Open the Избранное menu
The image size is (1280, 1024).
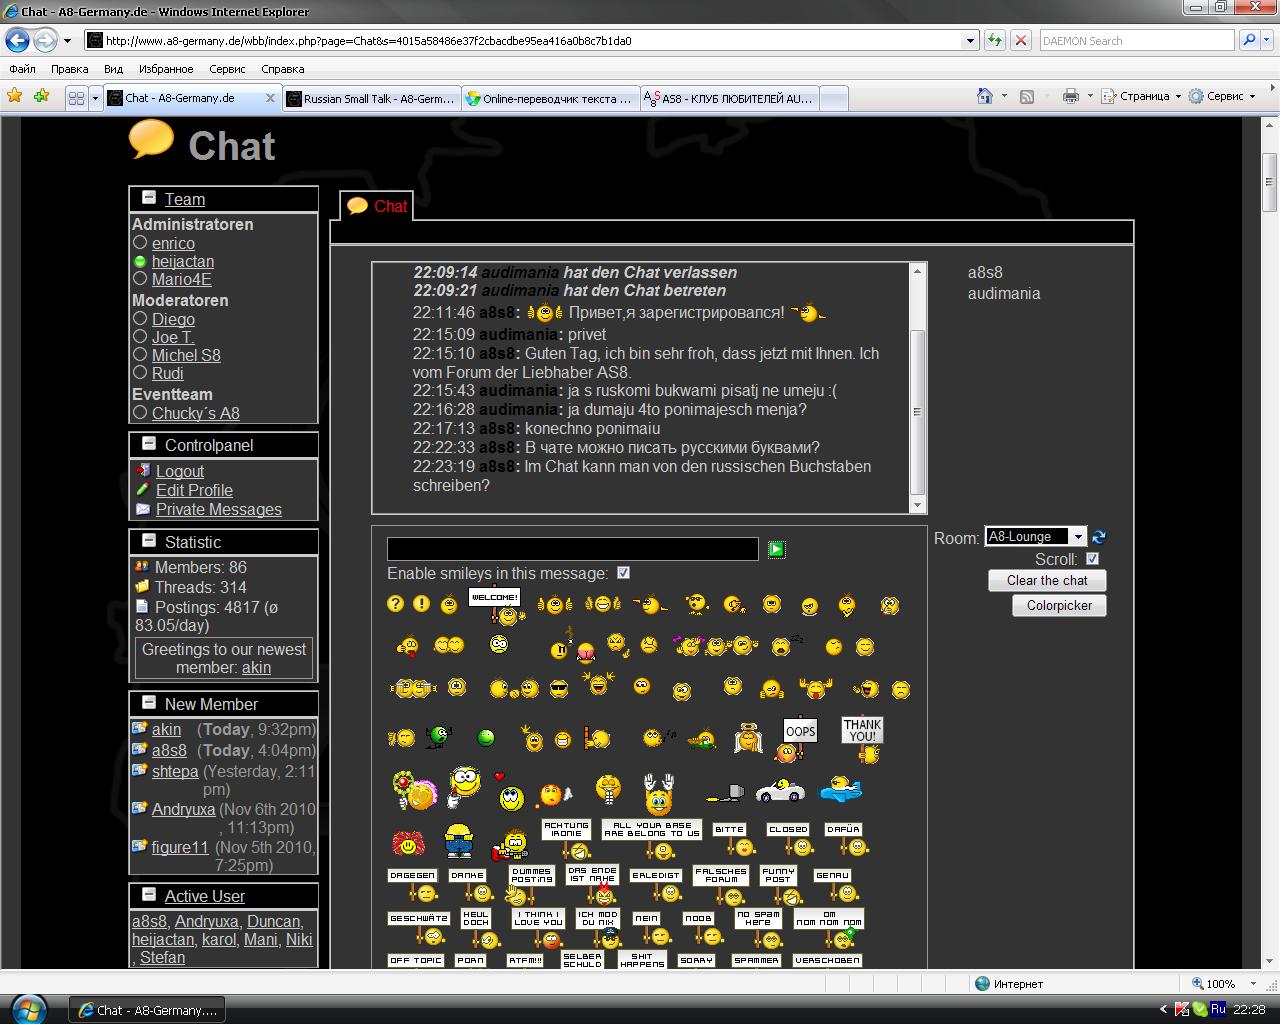coord(166,69)
